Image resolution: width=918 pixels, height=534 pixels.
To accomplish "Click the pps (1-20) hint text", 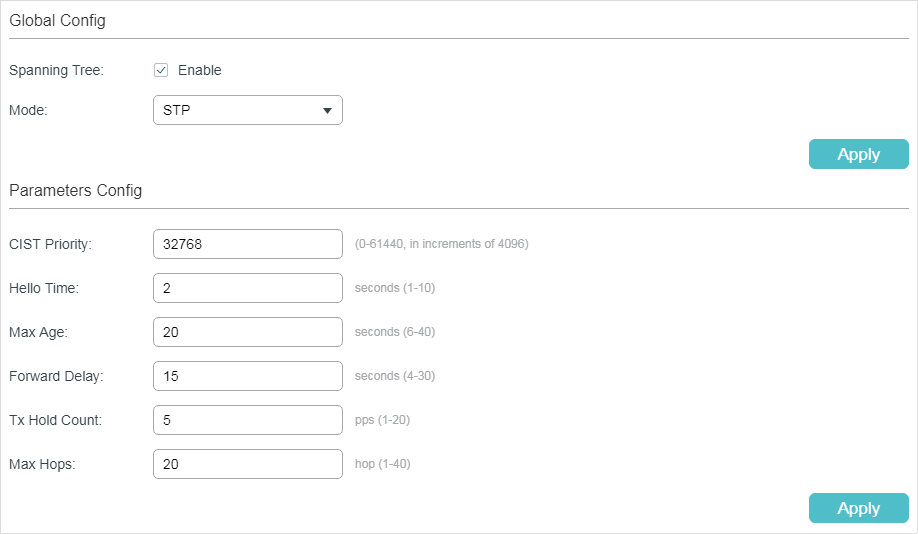I will [382, 420].
